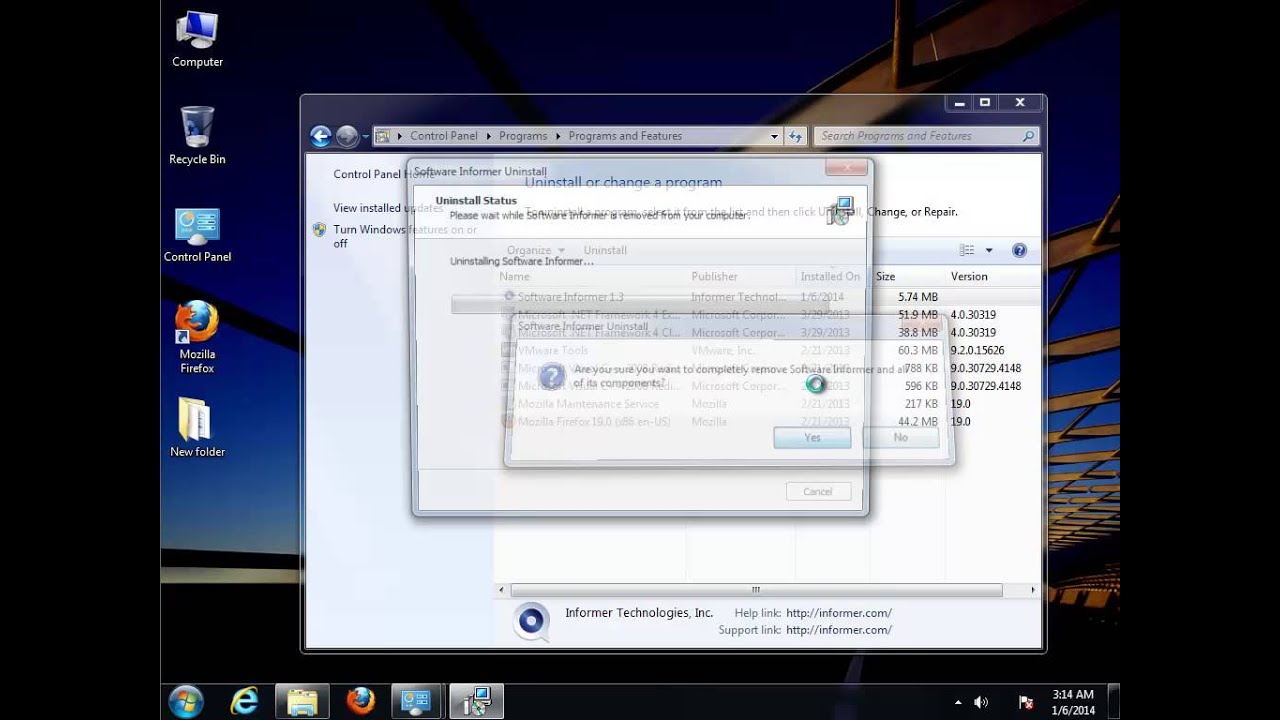Open Windows Explorer from the taskbar
Viewport: 1280px width, 720px height.
click(302, 701)
